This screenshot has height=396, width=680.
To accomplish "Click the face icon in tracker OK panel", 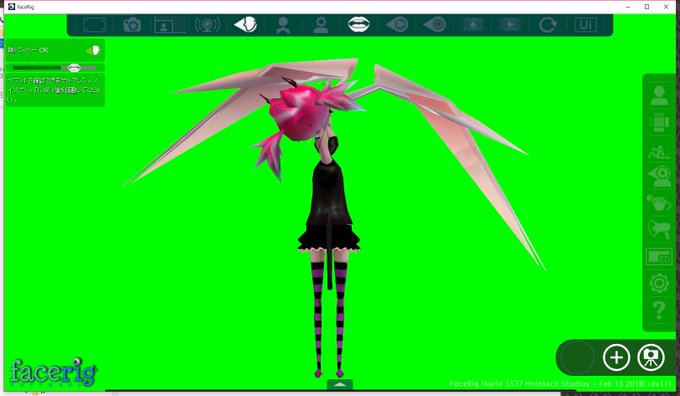I will click(93, 50).
